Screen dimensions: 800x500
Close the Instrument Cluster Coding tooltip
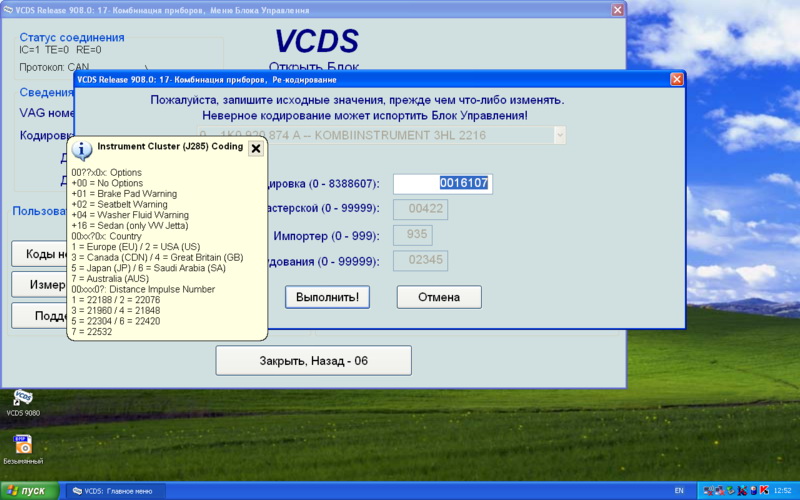pos(256,148)
